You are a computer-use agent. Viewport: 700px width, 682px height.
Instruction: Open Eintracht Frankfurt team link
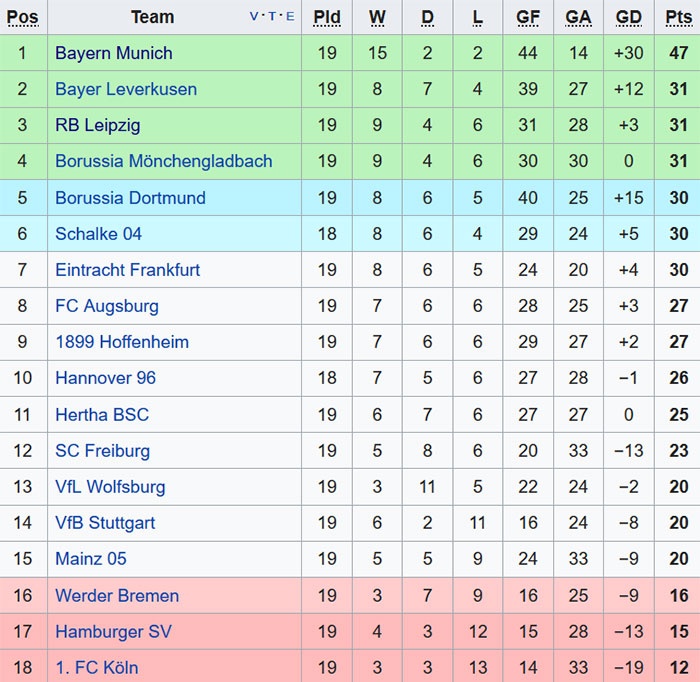click(127, 270)
